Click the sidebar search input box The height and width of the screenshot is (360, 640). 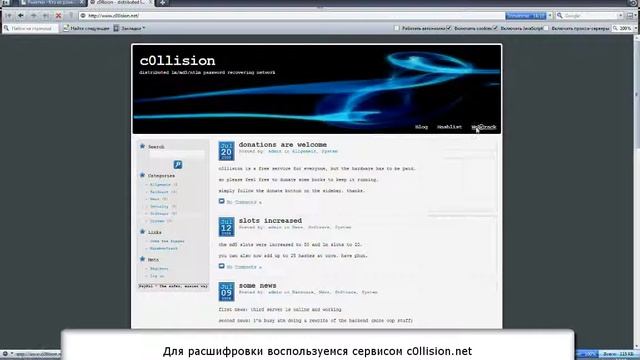[x=177, y=155]
